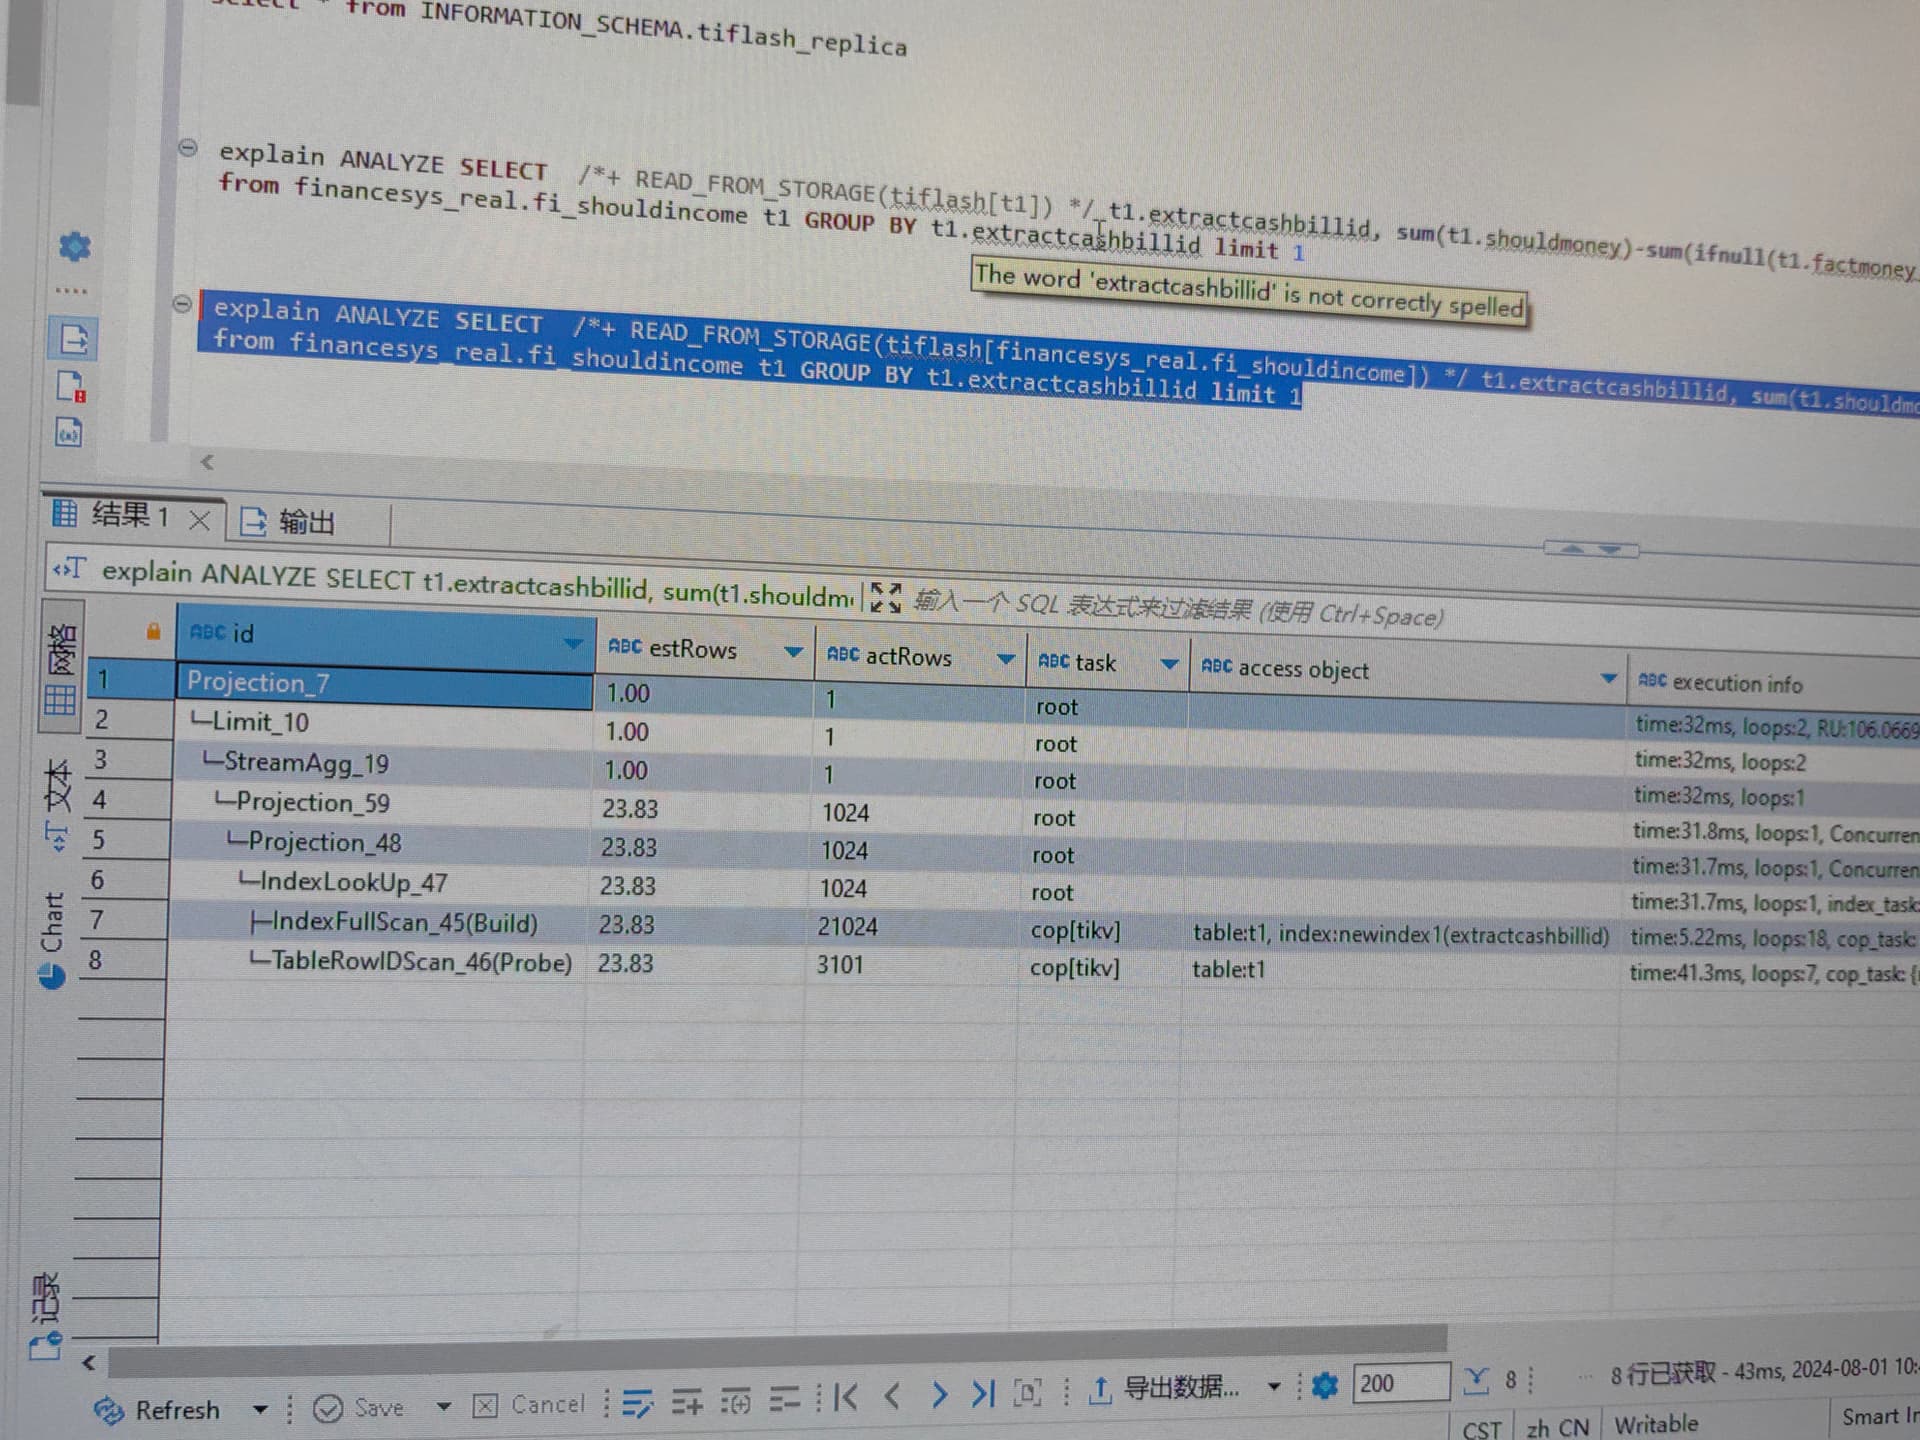Expand the export data dropdown arrow
Screen dimensions: 1920x1440
pyautogui.click(x=1273, y=1386)
